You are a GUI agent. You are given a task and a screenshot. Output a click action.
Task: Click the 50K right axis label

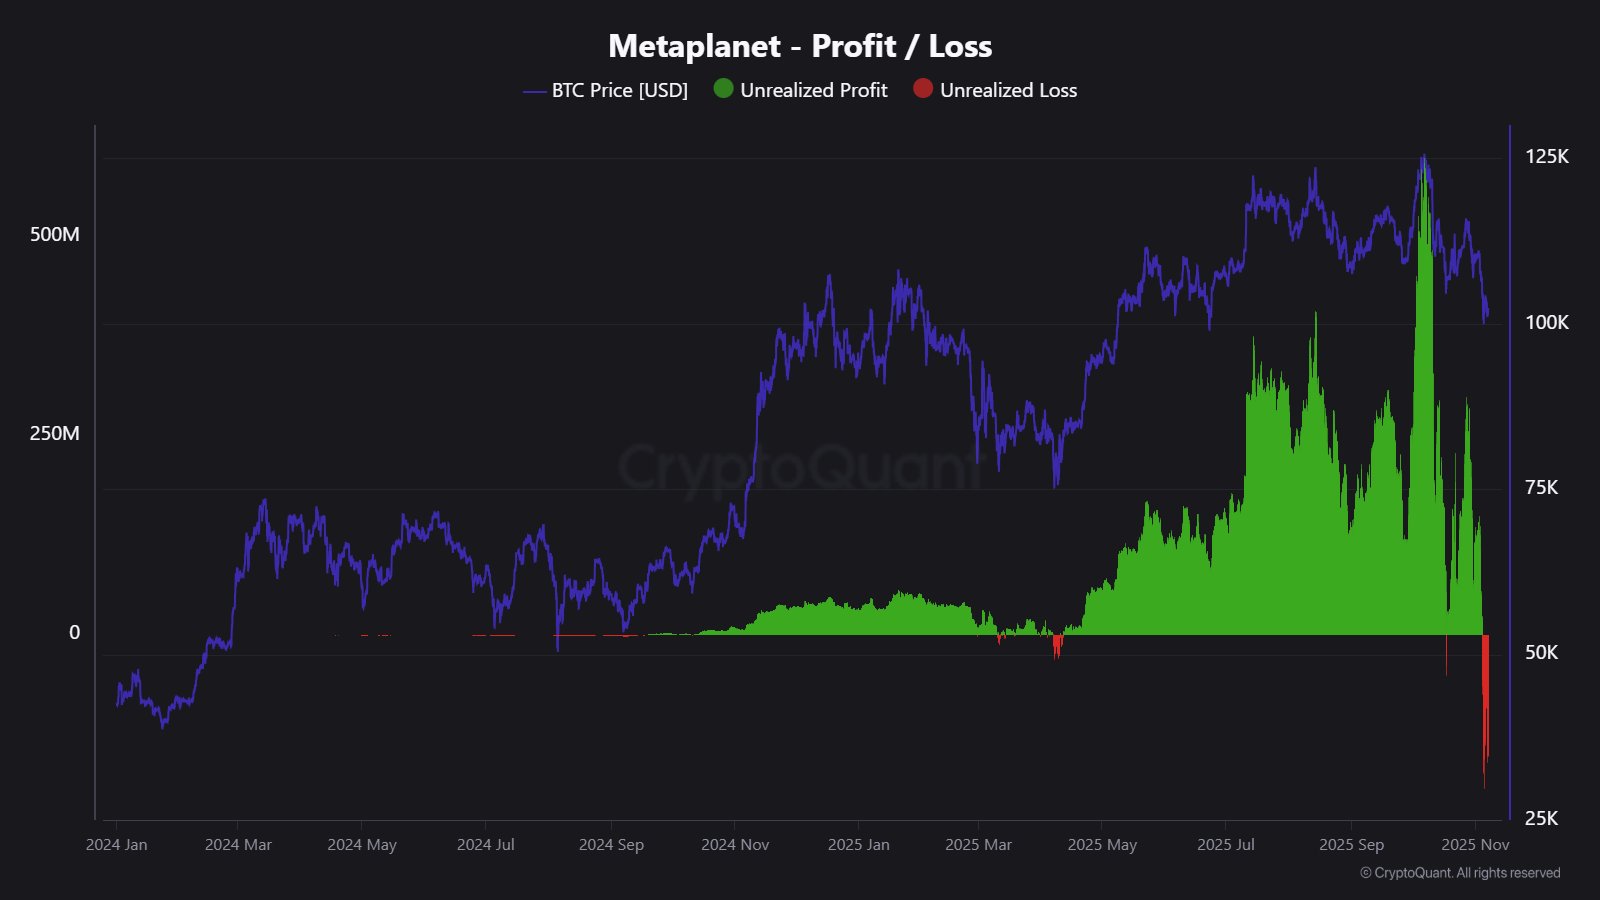1541,652
